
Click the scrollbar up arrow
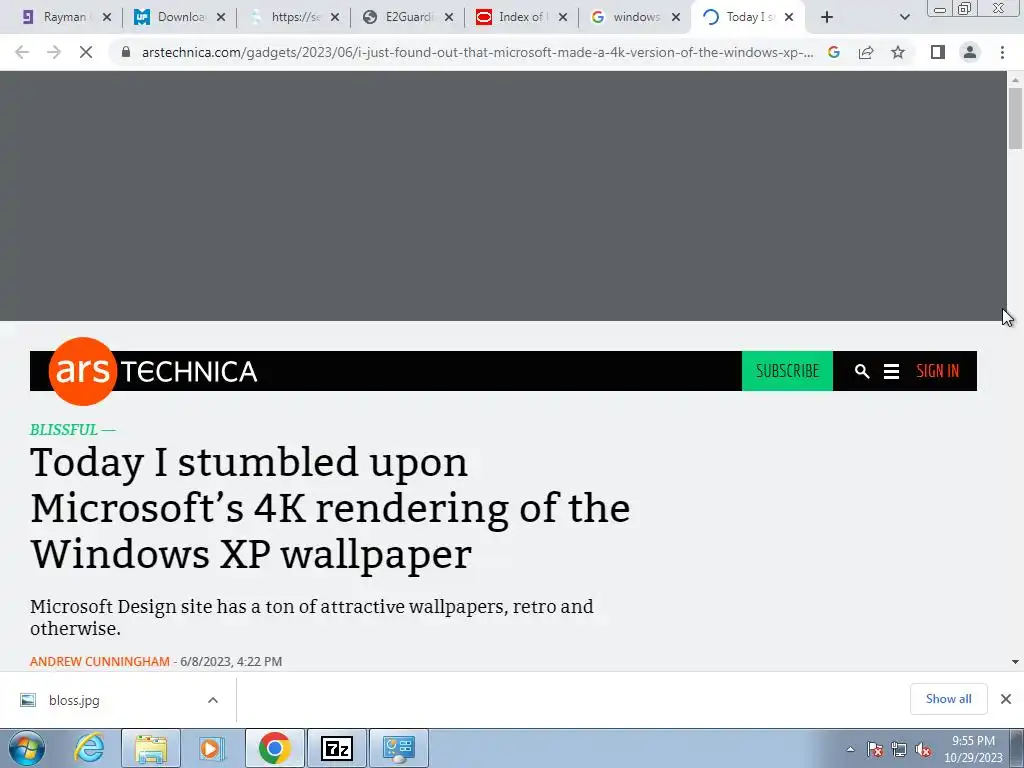(1015, 80)
